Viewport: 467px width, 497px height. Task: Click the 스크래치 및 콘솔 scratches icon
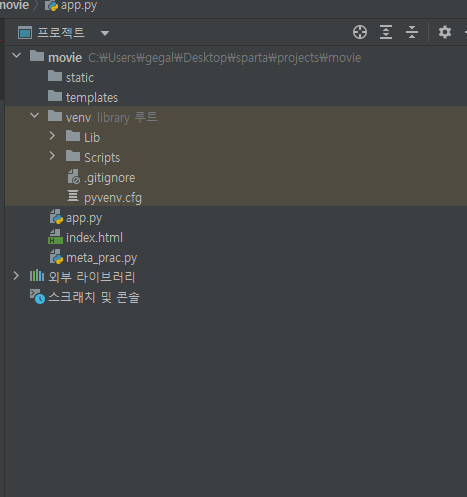pyautogui.click(x=37, y=296)
